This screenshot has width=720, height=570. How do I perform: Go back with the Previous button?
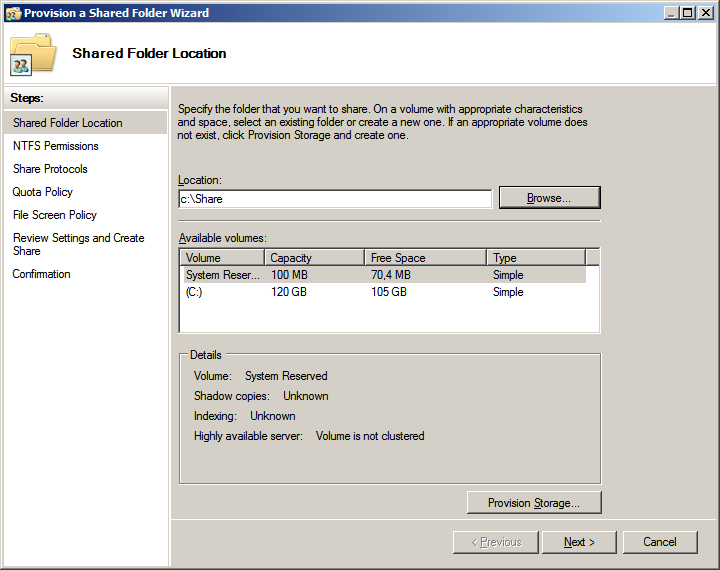(x=495, y=542)
